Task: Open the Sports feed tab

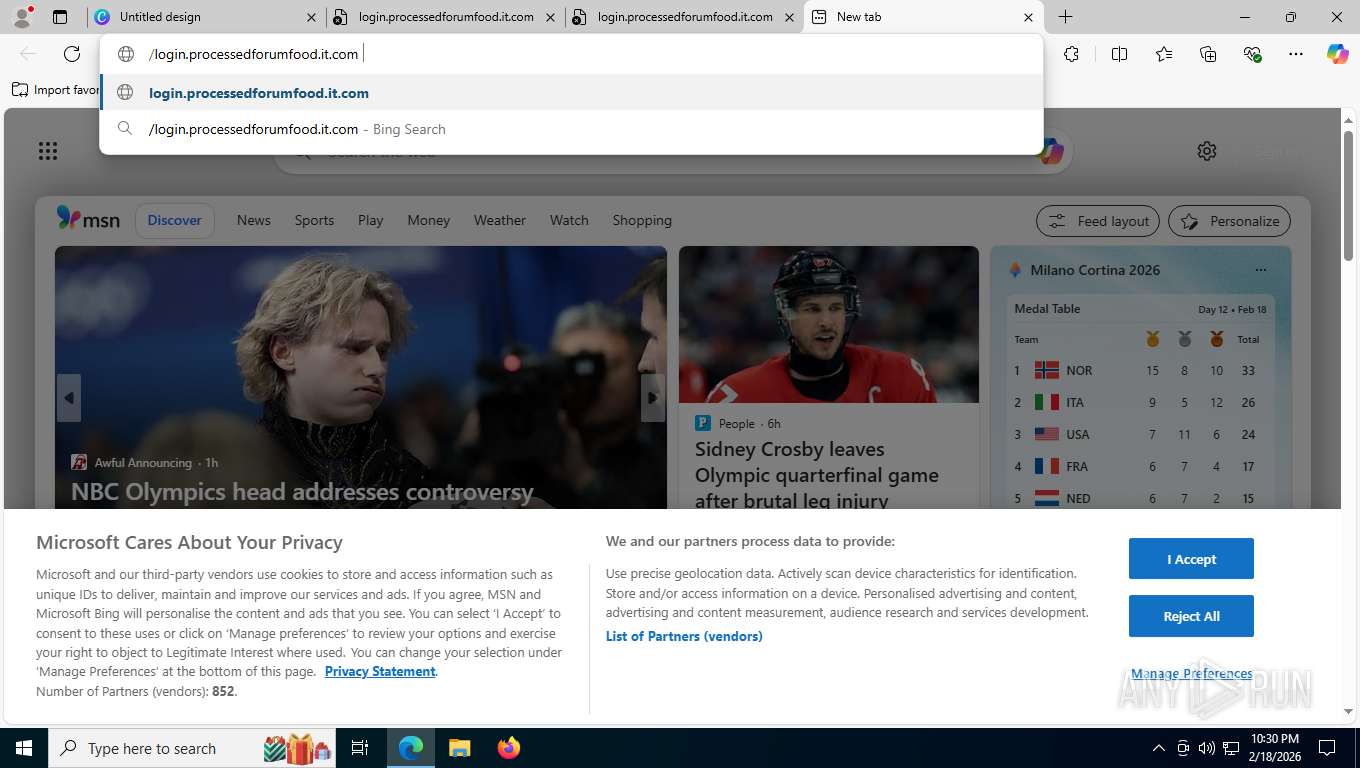Action: tap(314, 220)
